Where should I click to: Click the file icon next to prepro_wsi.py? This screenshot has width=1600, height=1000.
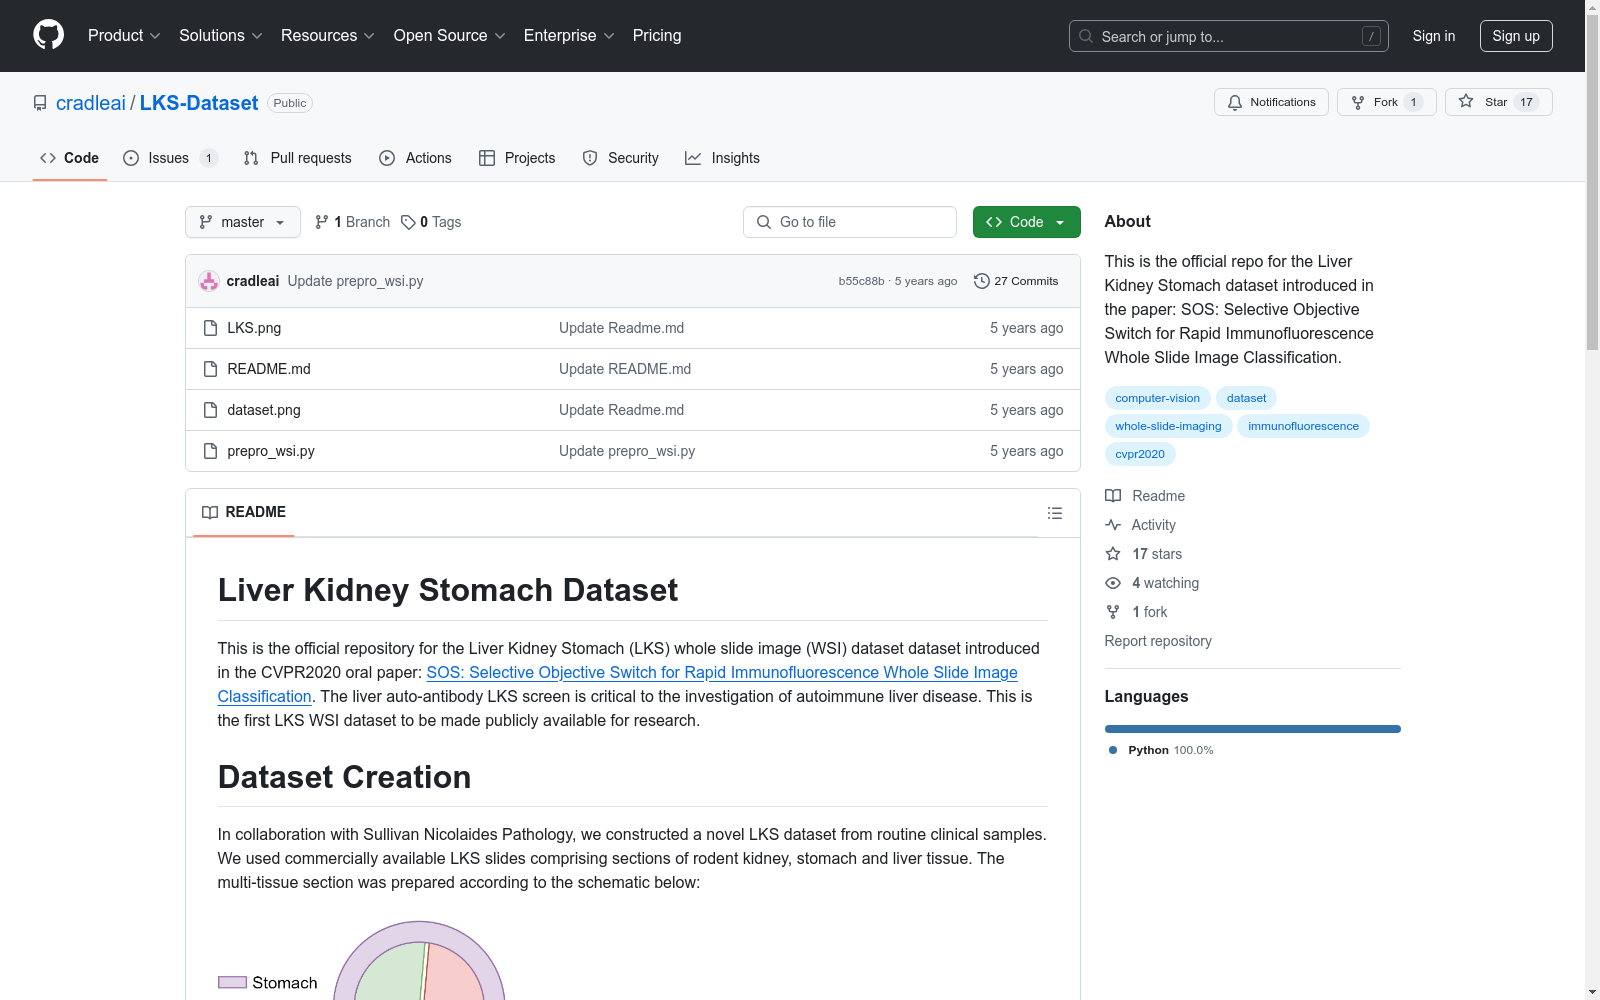[210, 451]
